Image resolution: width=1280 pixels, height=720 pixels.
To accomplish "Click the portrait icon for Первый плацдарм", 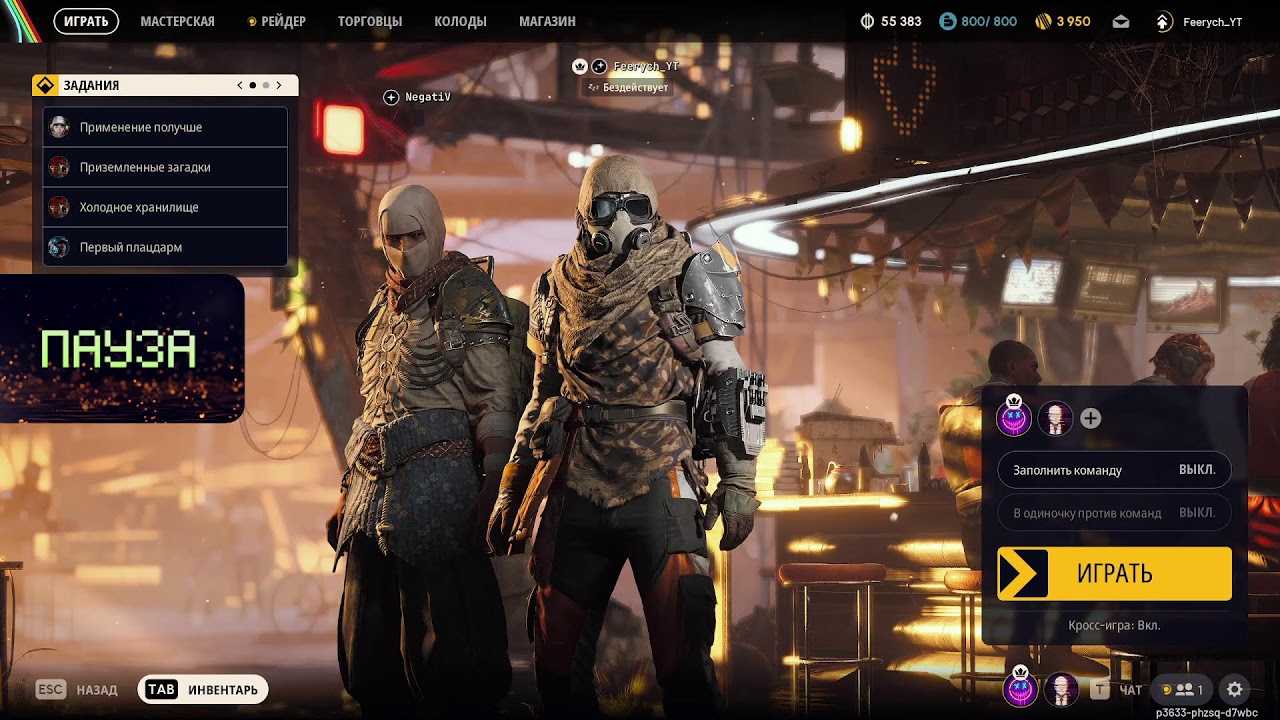I will click(59, 247).
